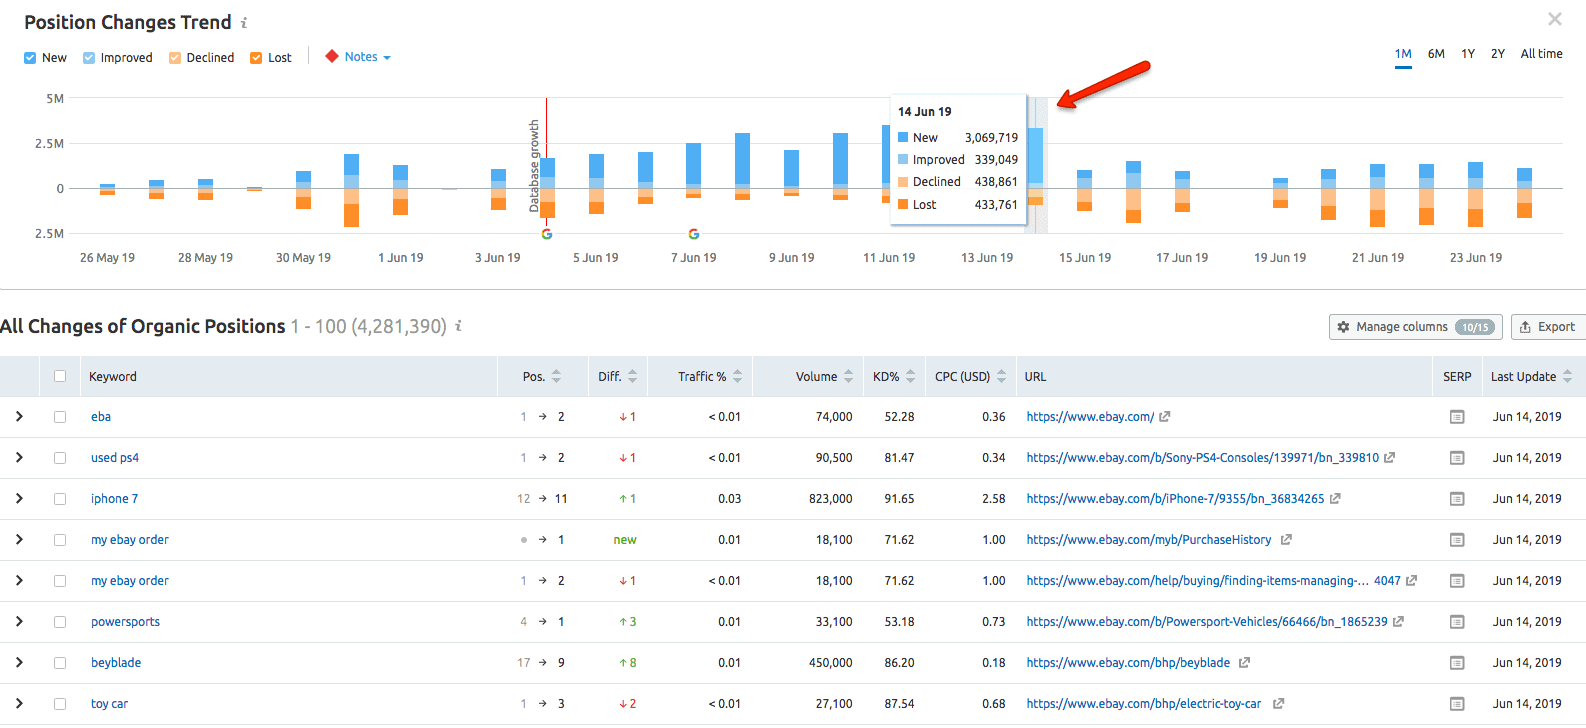Click Google update marker near 4 Jun
1586x728 pixels.
[547, 234]
